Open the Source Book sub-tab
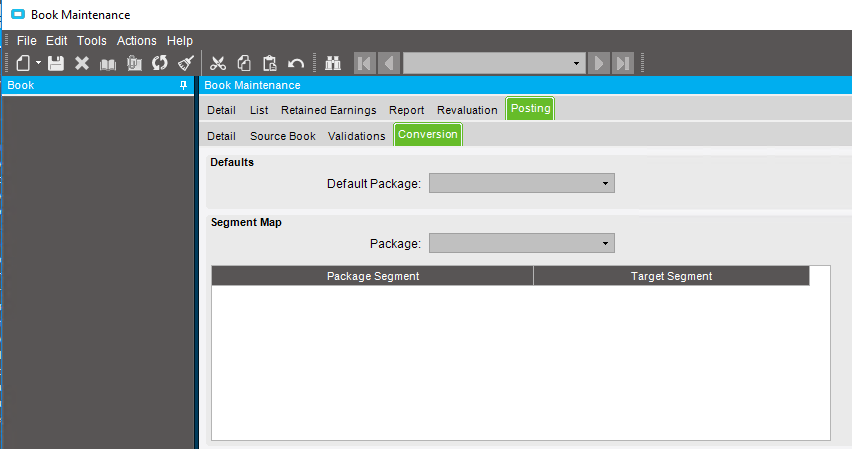This screenshot has height=449, width=852. tap(283, 136)
